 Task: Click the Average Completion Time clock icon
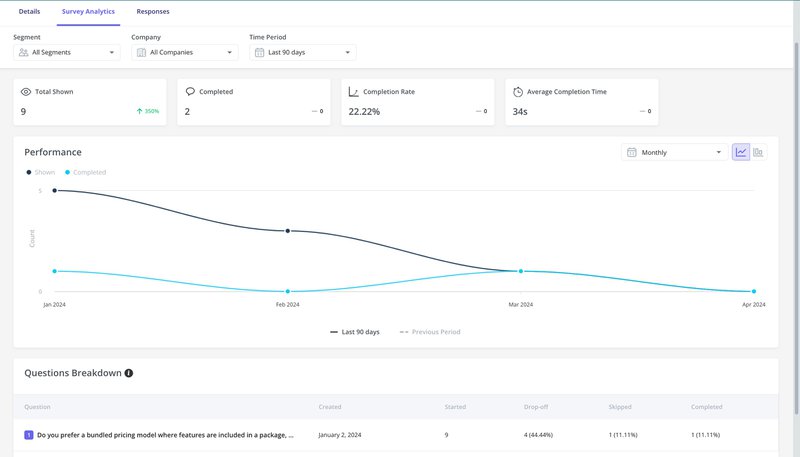point(518,92)
